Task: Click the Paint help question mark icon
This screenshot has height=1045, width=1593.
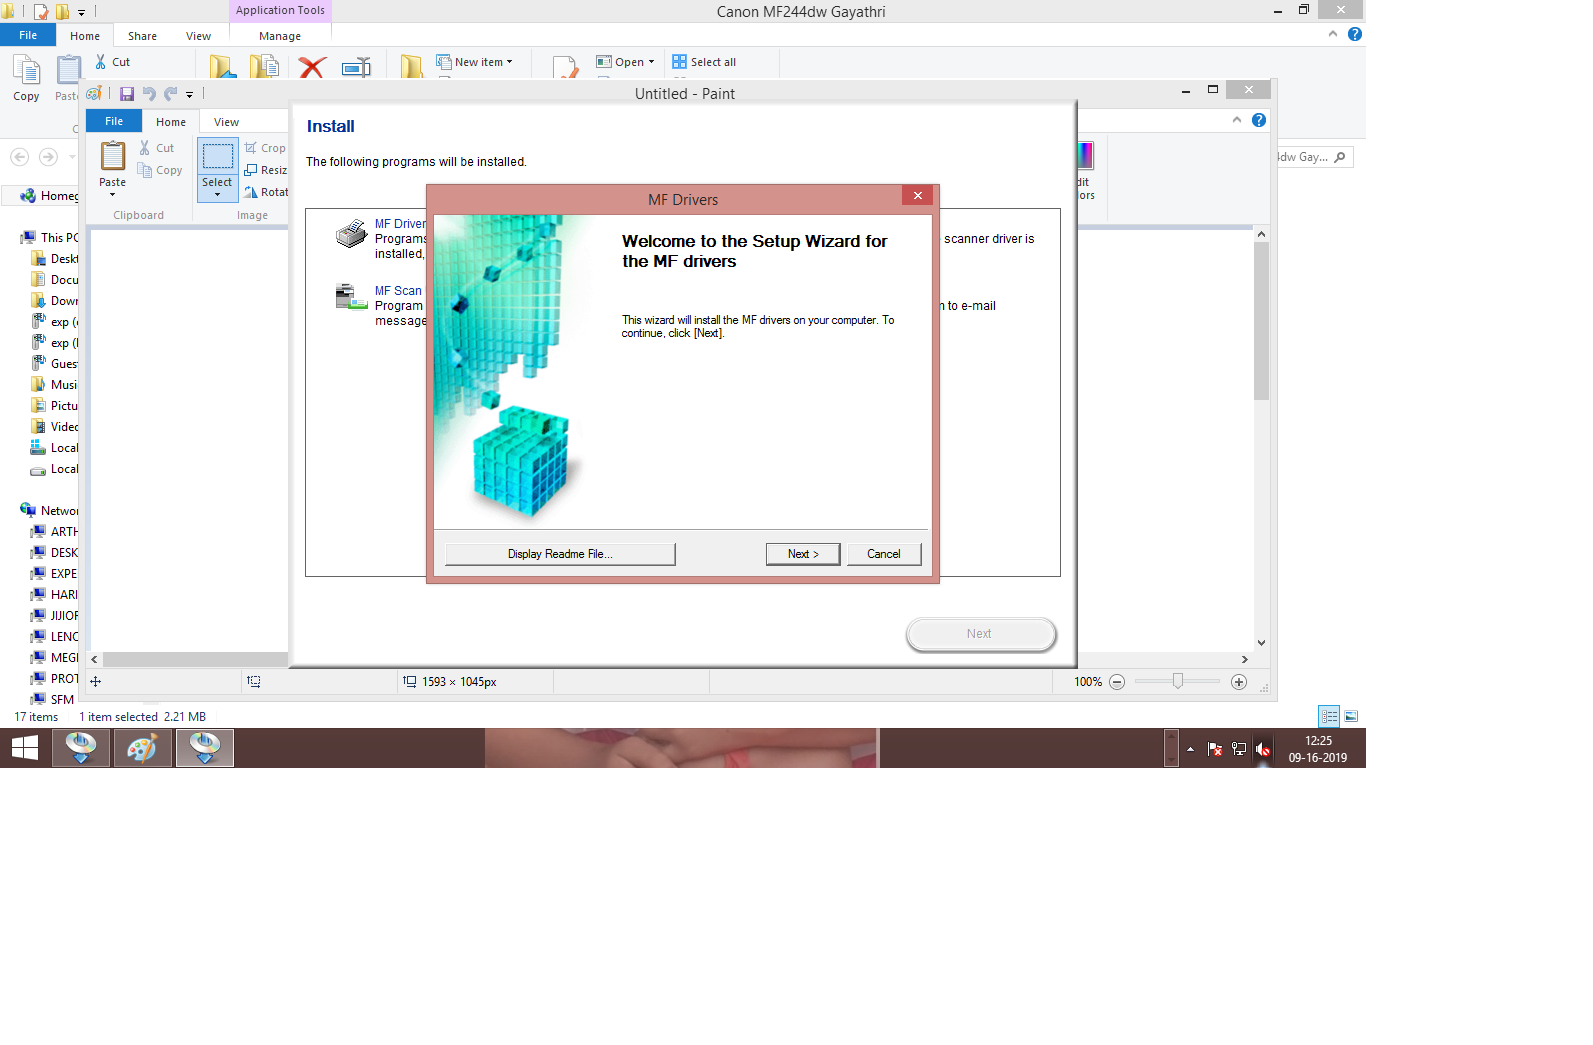Action: point(1259,120)
